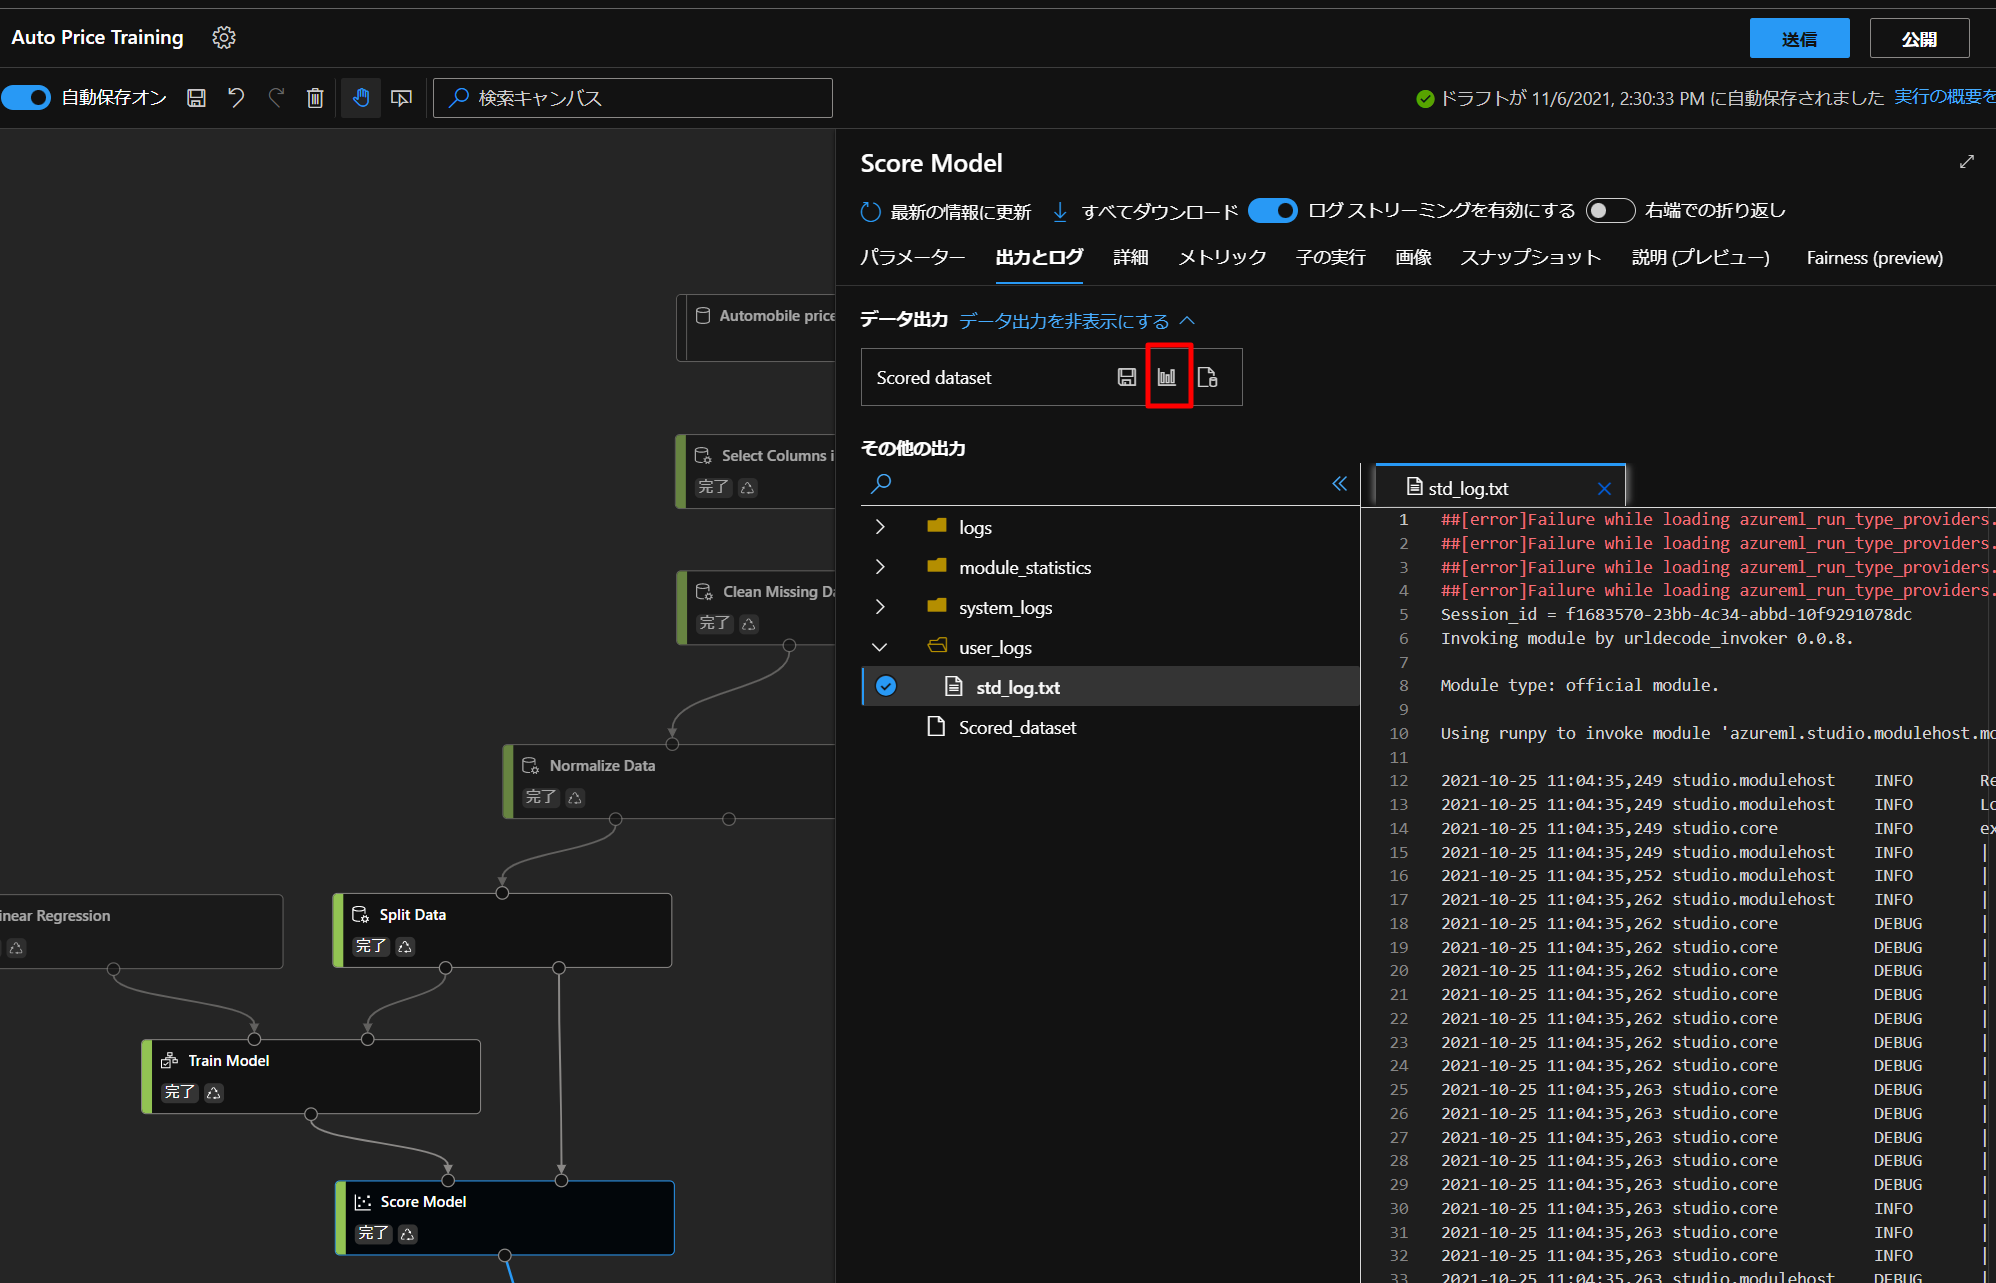This screenshot has height=1283, width=1996.
Task: Click the expand panel arrows icon
Action: (x=1966, y=162)
